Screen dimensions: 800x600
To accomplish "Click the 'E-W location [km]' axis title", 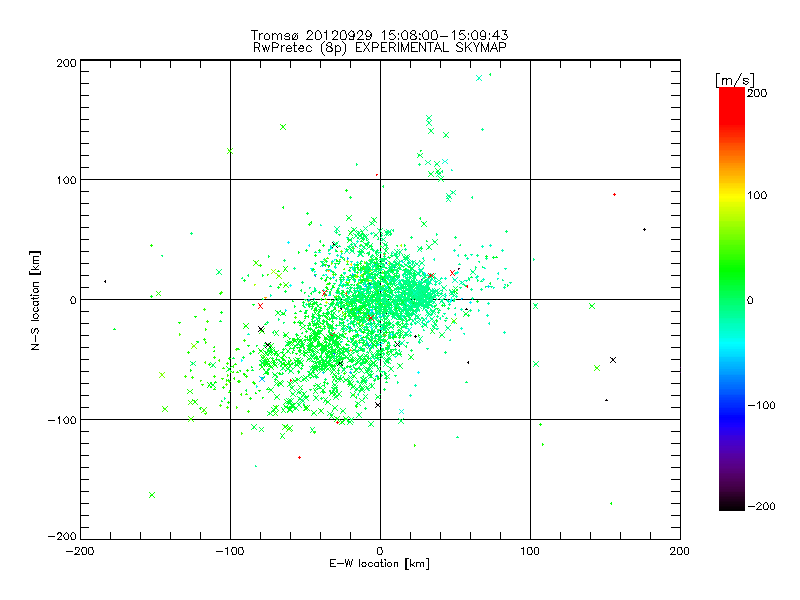I will click(x=379, y=564).
